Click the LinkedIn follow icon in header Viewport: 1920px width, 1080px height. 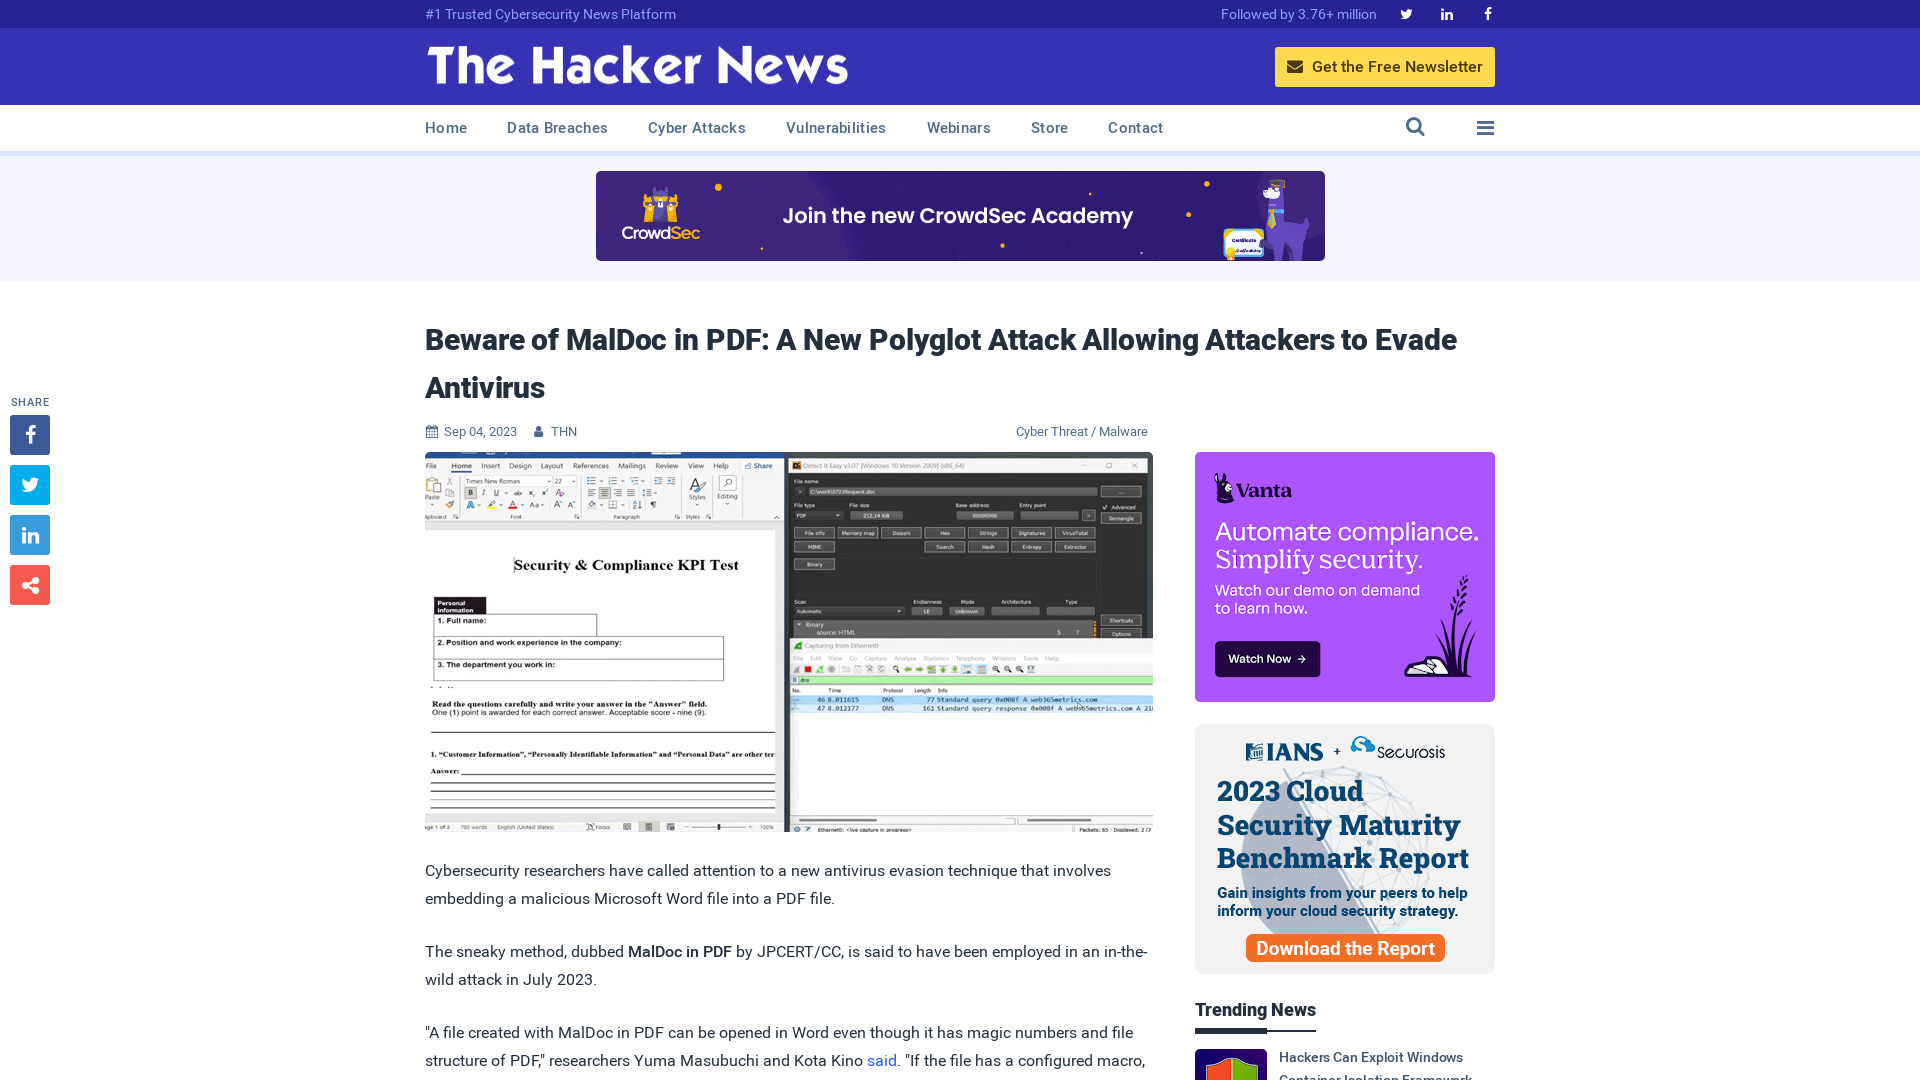coord(1447,13)
